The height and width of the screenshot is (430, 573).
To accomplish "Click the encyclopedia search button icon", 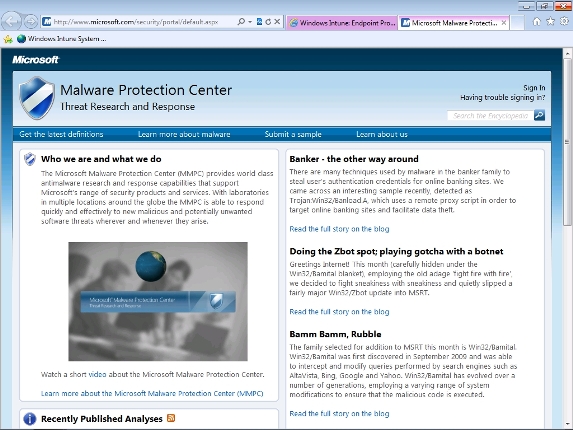I will pos(539,115).
